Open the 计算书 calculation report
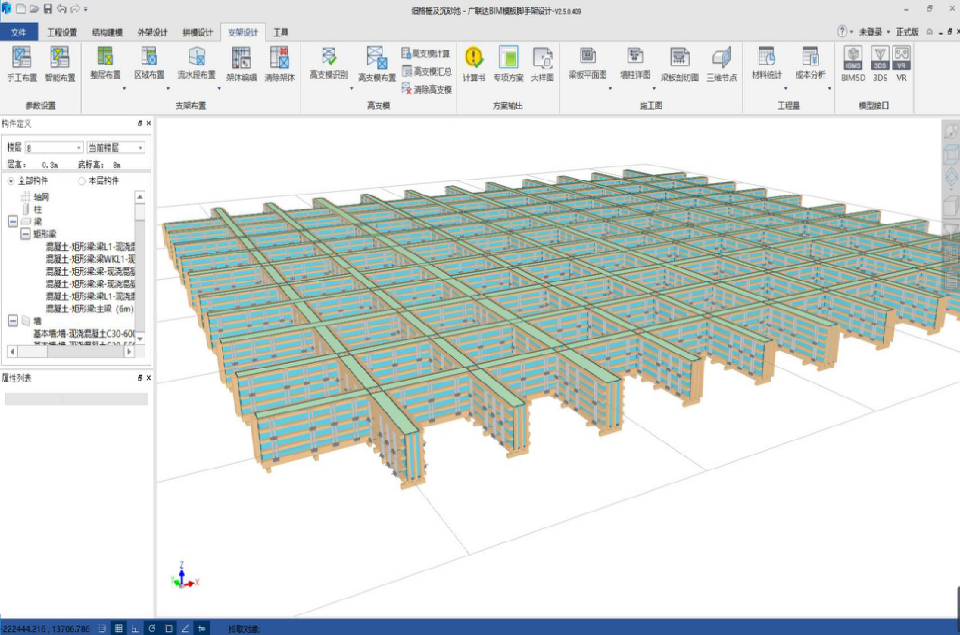 [x=474, y=64]
